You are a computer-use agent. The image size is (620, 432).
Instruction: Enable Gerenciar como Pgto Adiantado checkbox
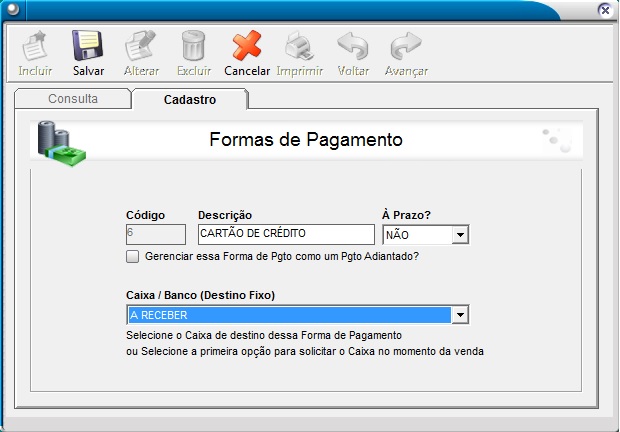[133, 257]
